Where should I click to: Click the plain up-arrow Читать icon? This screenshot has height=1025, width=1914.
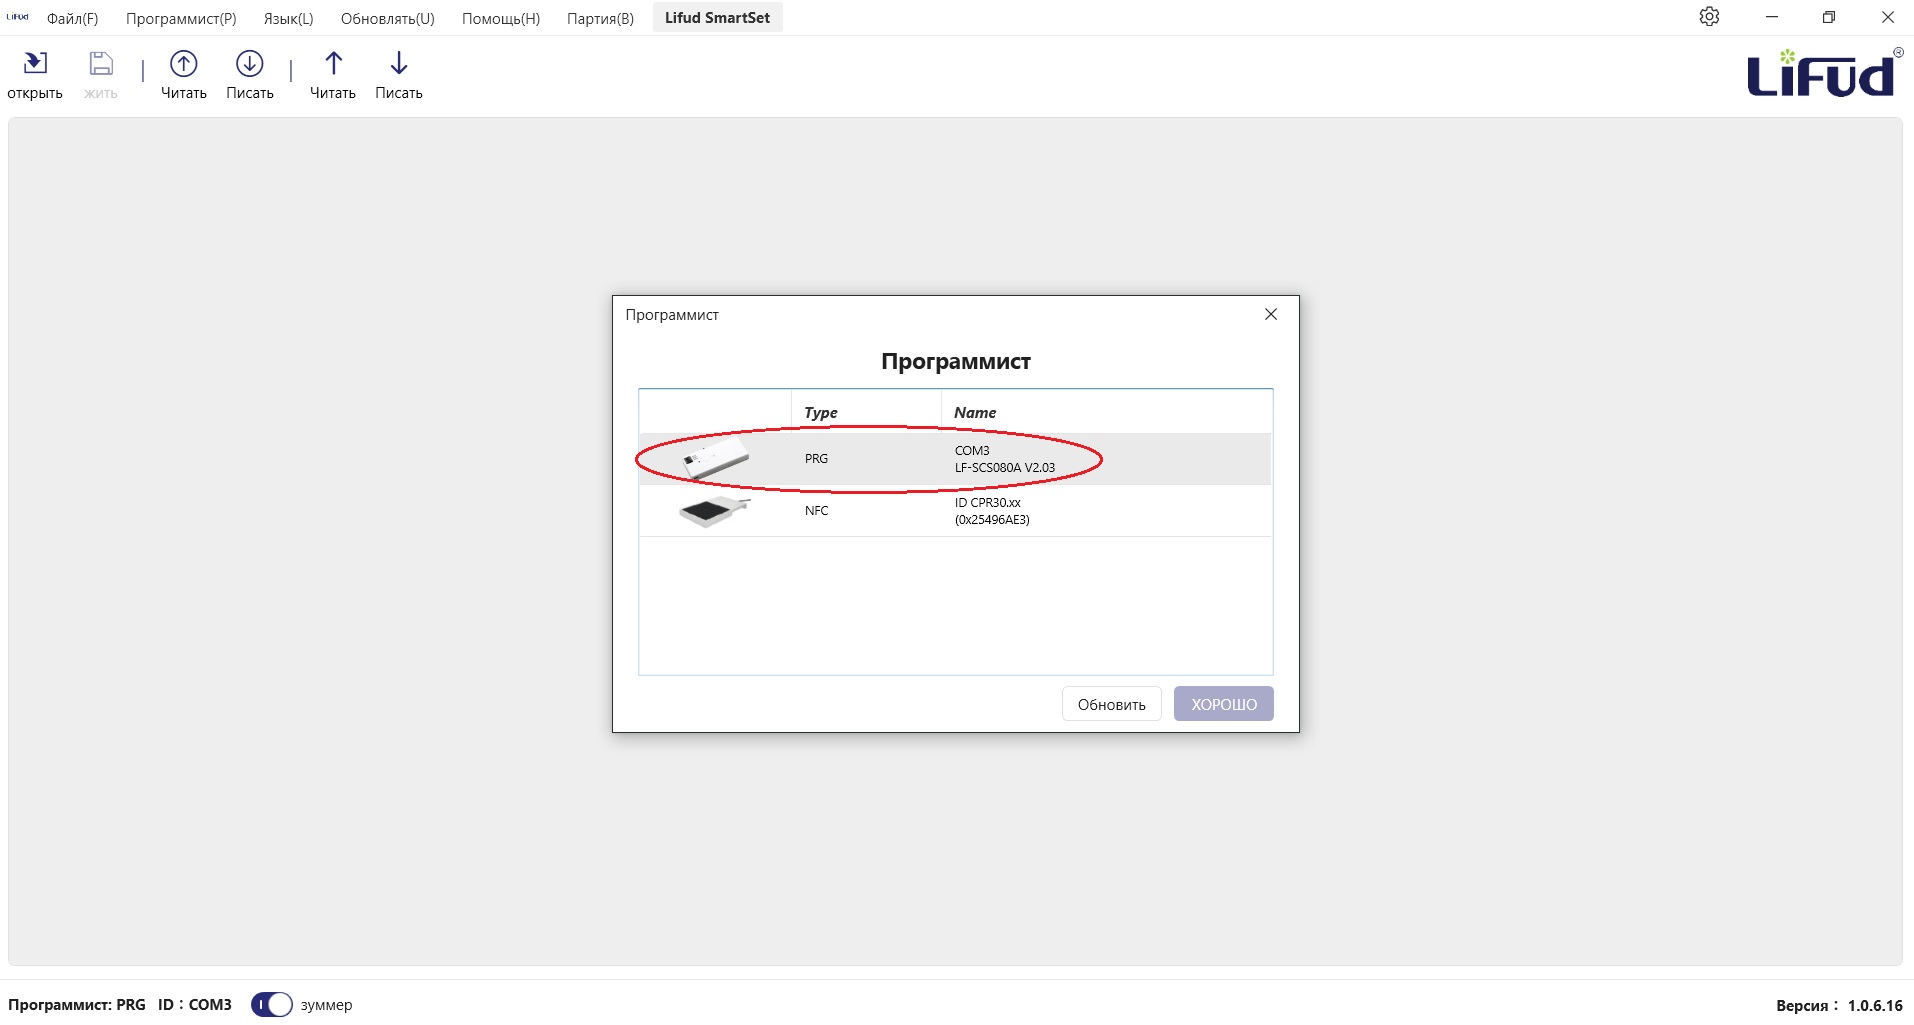coord(333,64)
